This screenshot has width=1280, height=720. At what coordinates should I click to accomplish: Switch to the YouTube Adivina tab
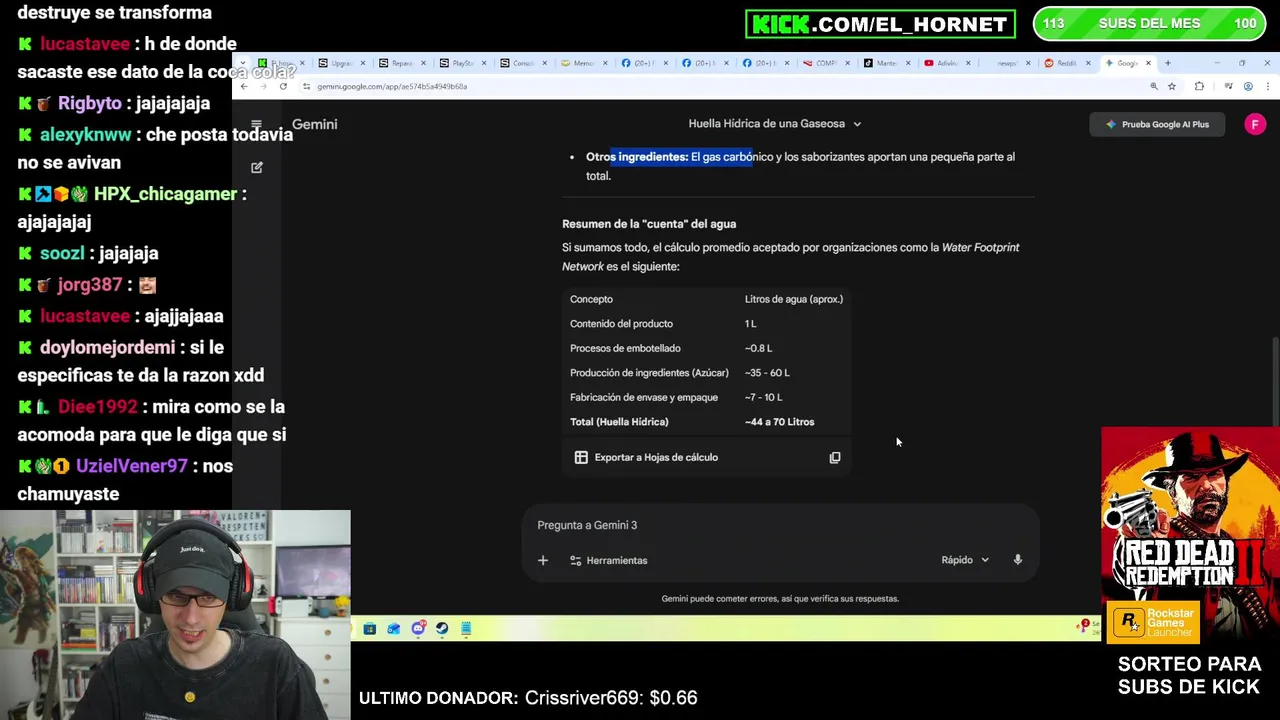(947, 63)
